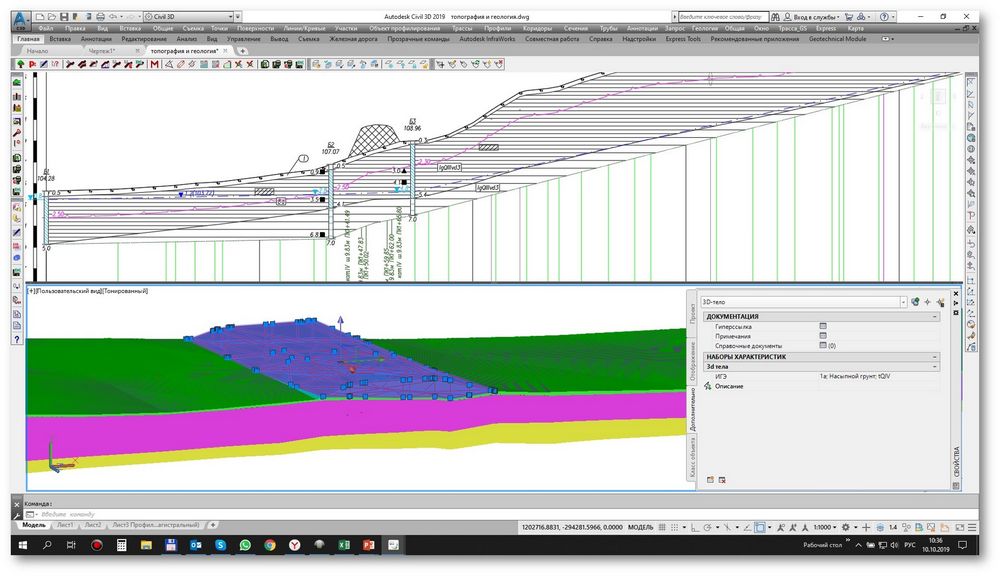The height and width of the screenshot is (576, 1000).
Task: Click the Примечания notes icon
Action: 823,336
